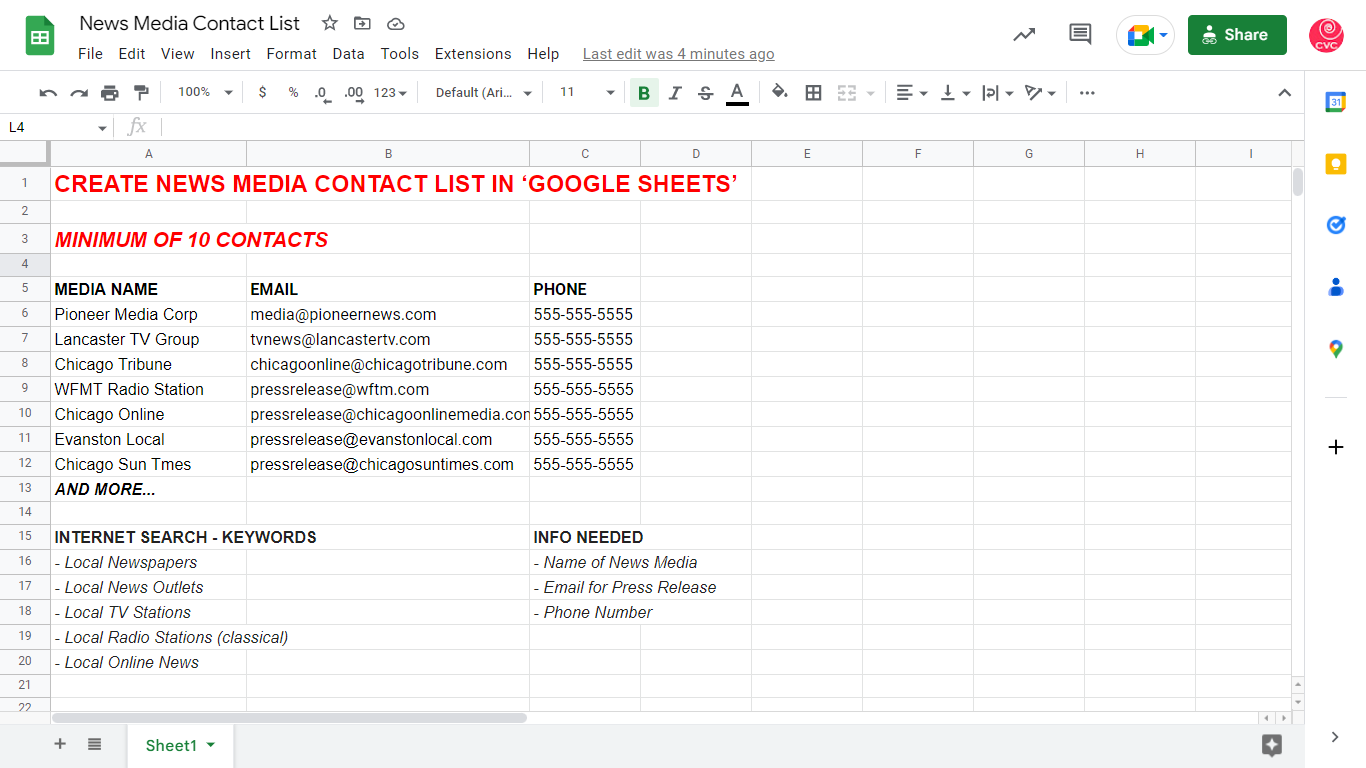Toggle italic formatting
This screenshot has height=768, width=1366.
(x=675, y=93)
